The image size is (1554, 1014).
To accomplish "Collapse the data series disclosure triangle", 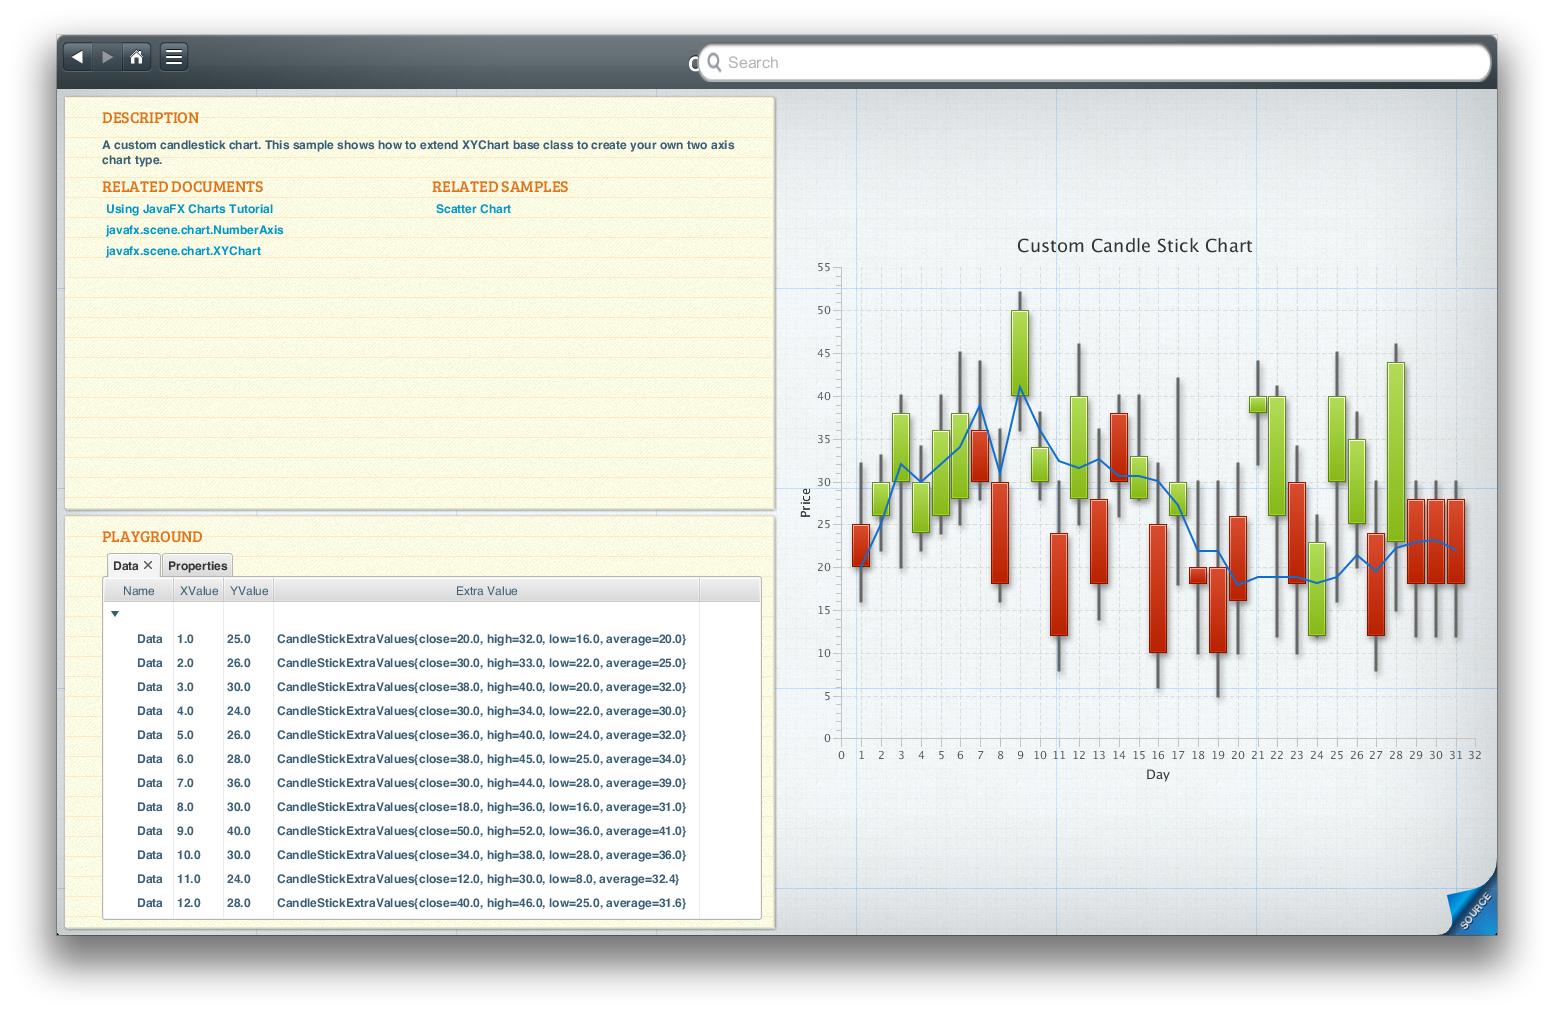I will click(115, 613).
